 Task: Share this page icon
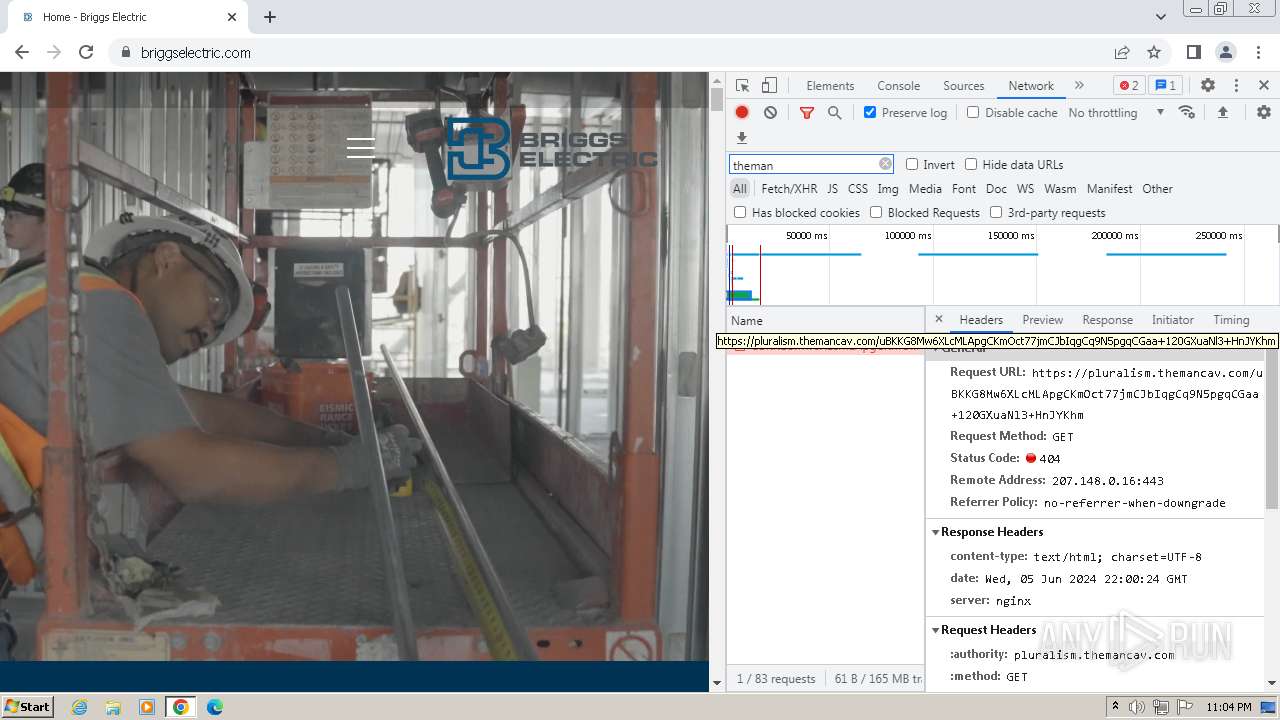click(x=1122, y=52)
